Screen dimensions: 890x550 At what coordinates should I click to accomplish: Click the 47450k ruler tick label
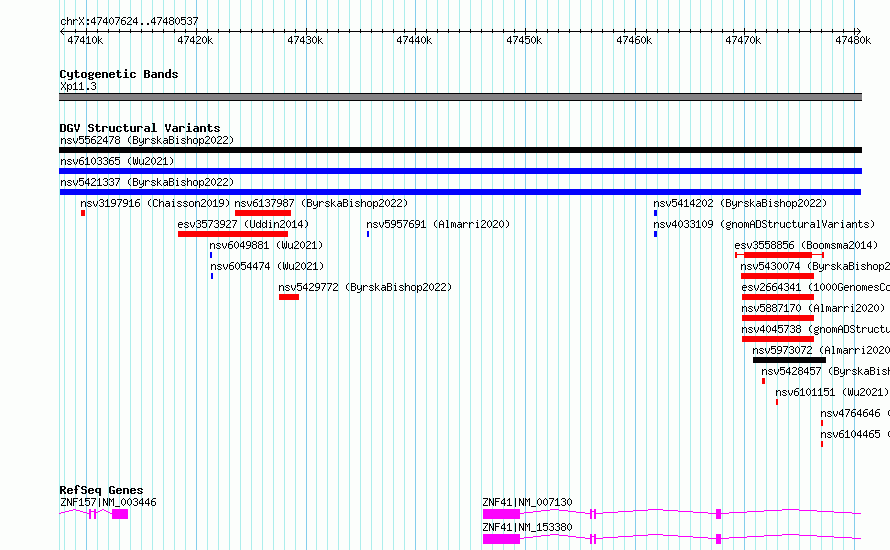point(524,41)
